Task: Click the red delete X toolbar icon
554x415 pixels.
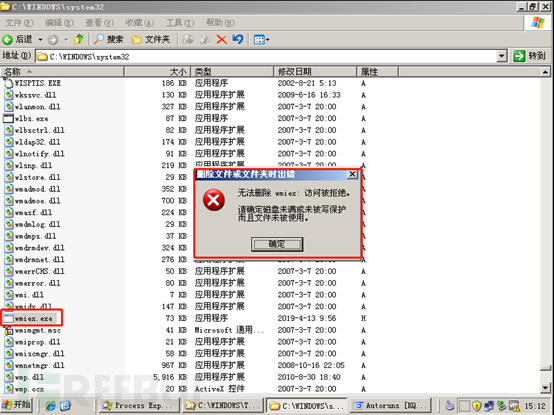Action: tap(222, 40)
